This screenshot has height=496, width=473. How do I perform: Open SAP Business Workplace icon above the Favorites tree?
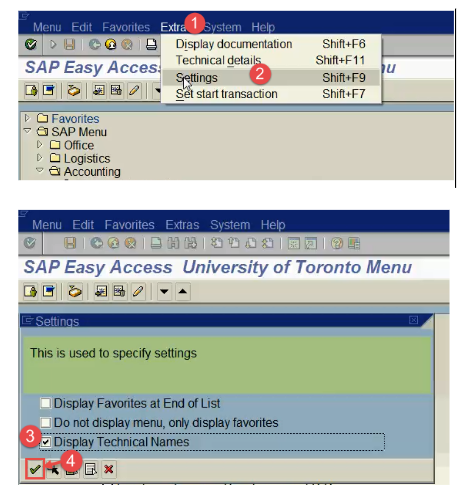(x=74, y=90)
